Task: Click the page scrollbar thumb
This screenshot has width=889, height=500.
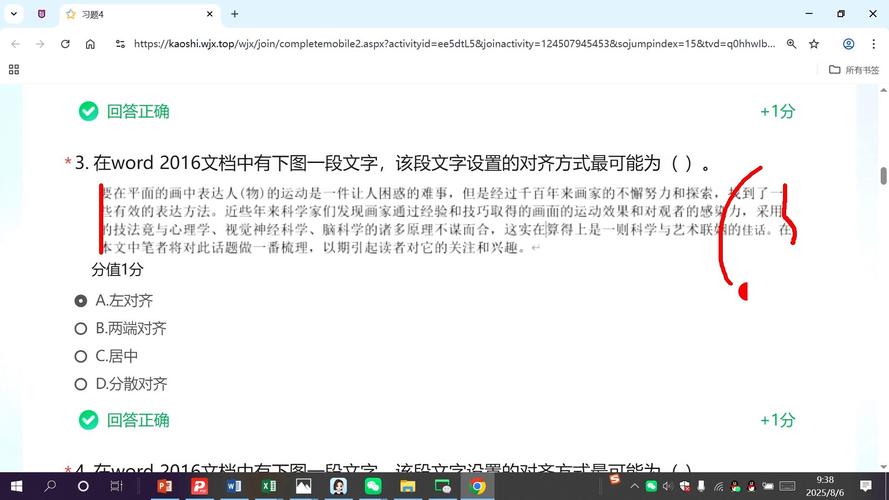Action: coord(883,176)
